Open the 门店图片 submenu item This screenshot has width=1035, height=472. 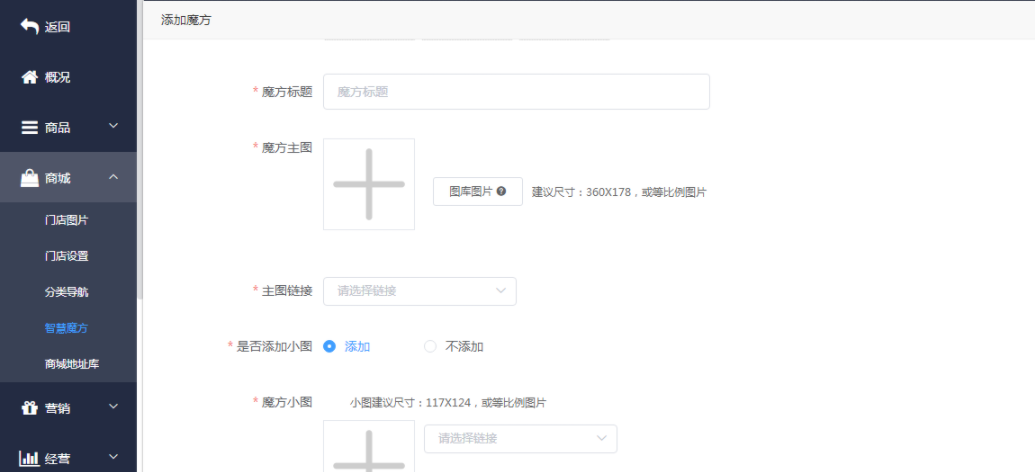67,220
